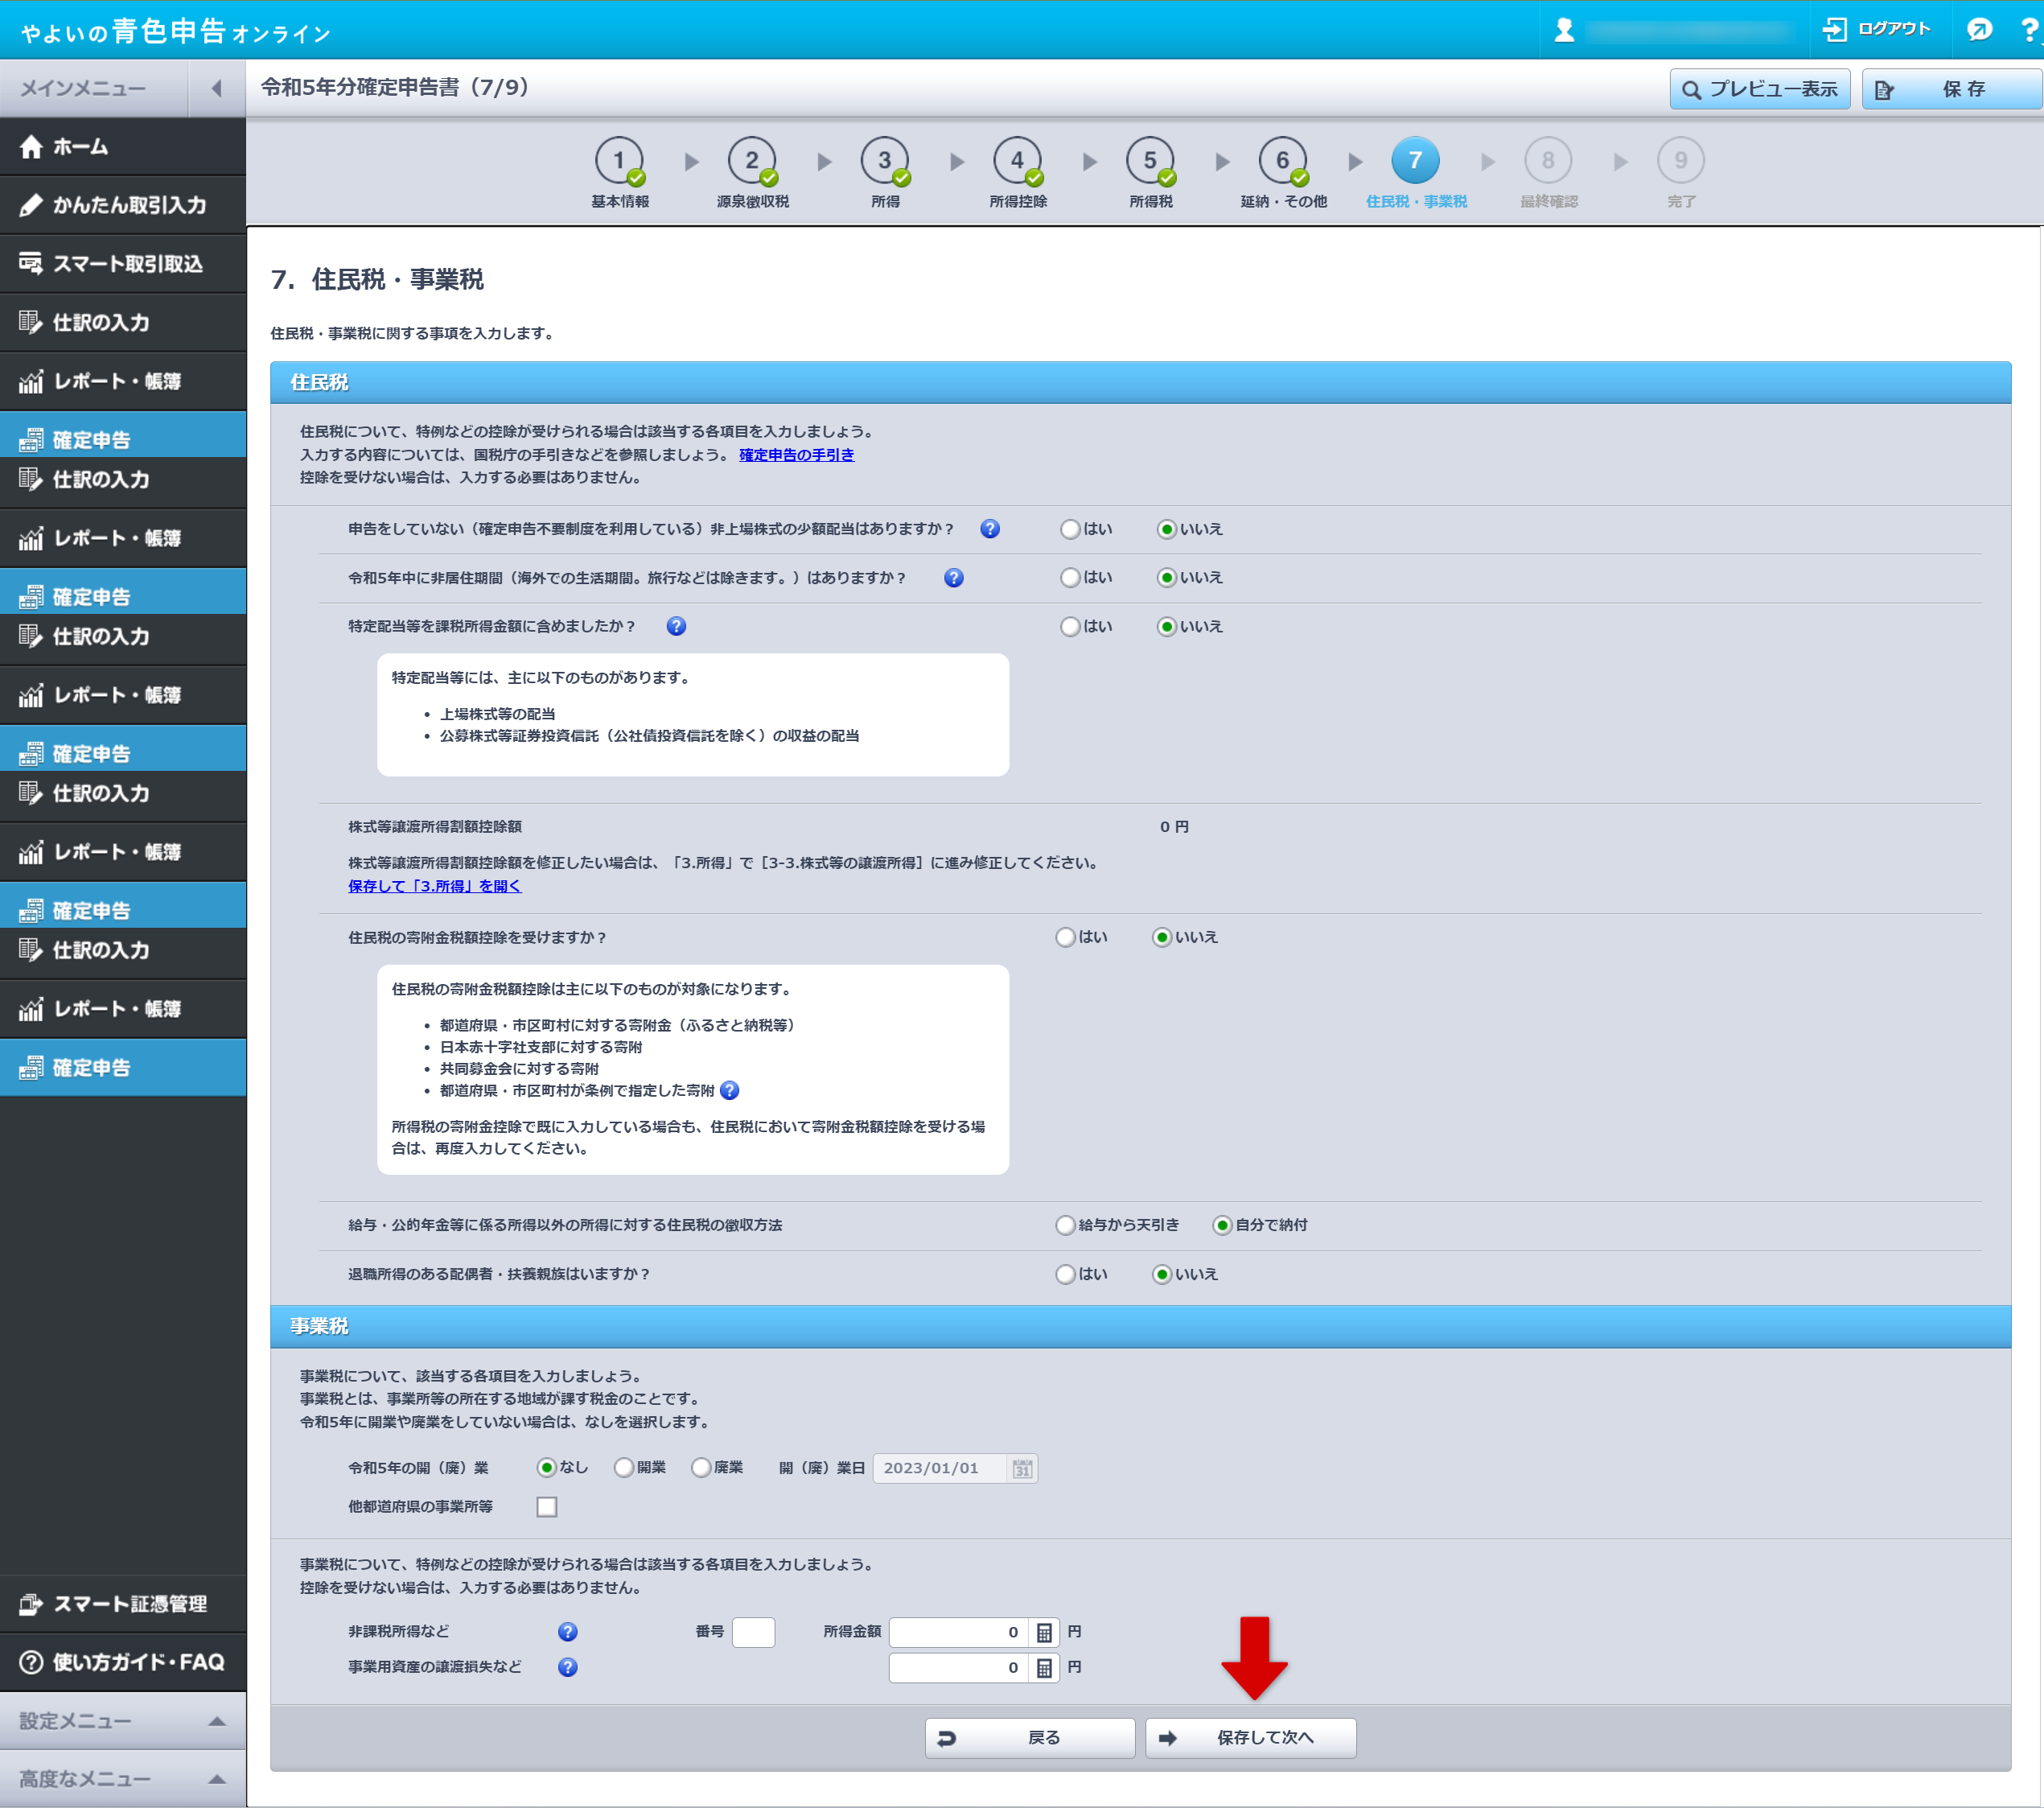Open calculator icon for 所得金額 field
This screenshot has width=2044, height=1808.
tap(1043, 1632)
